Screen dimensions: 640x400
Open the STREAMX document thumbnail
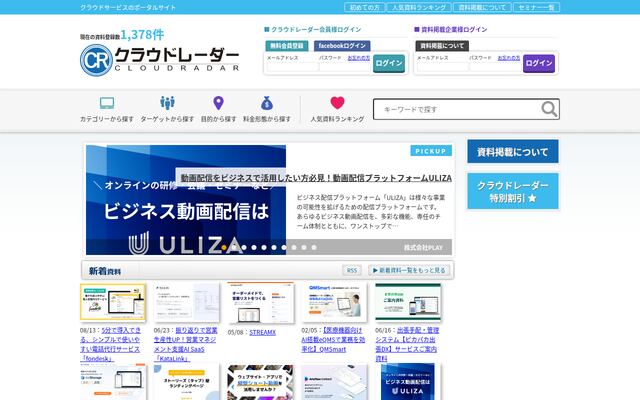point(260,302)
